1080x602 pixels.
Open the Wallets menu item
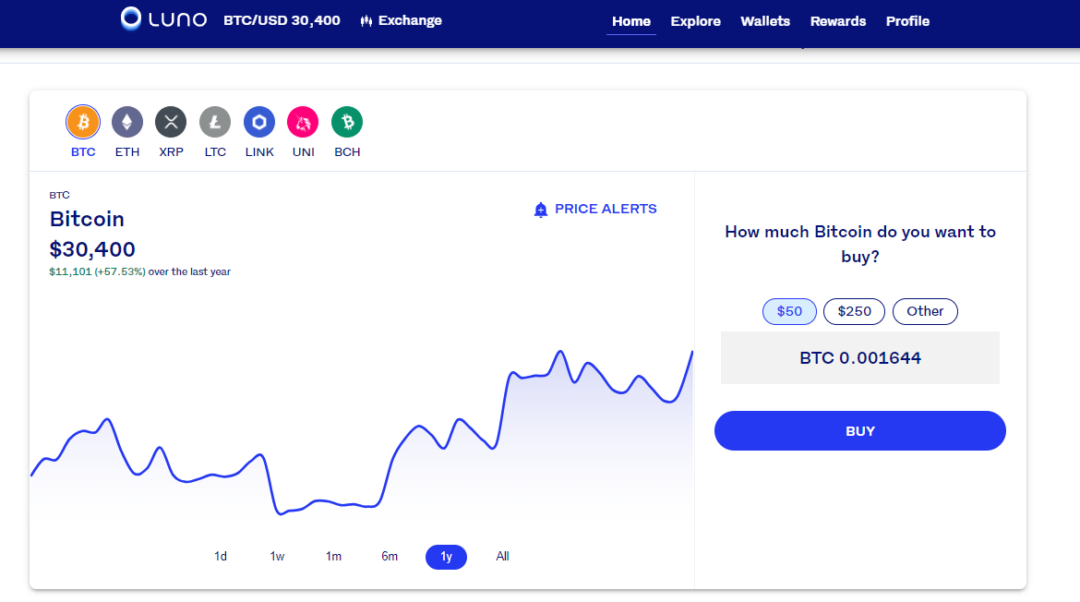point(765,21)
